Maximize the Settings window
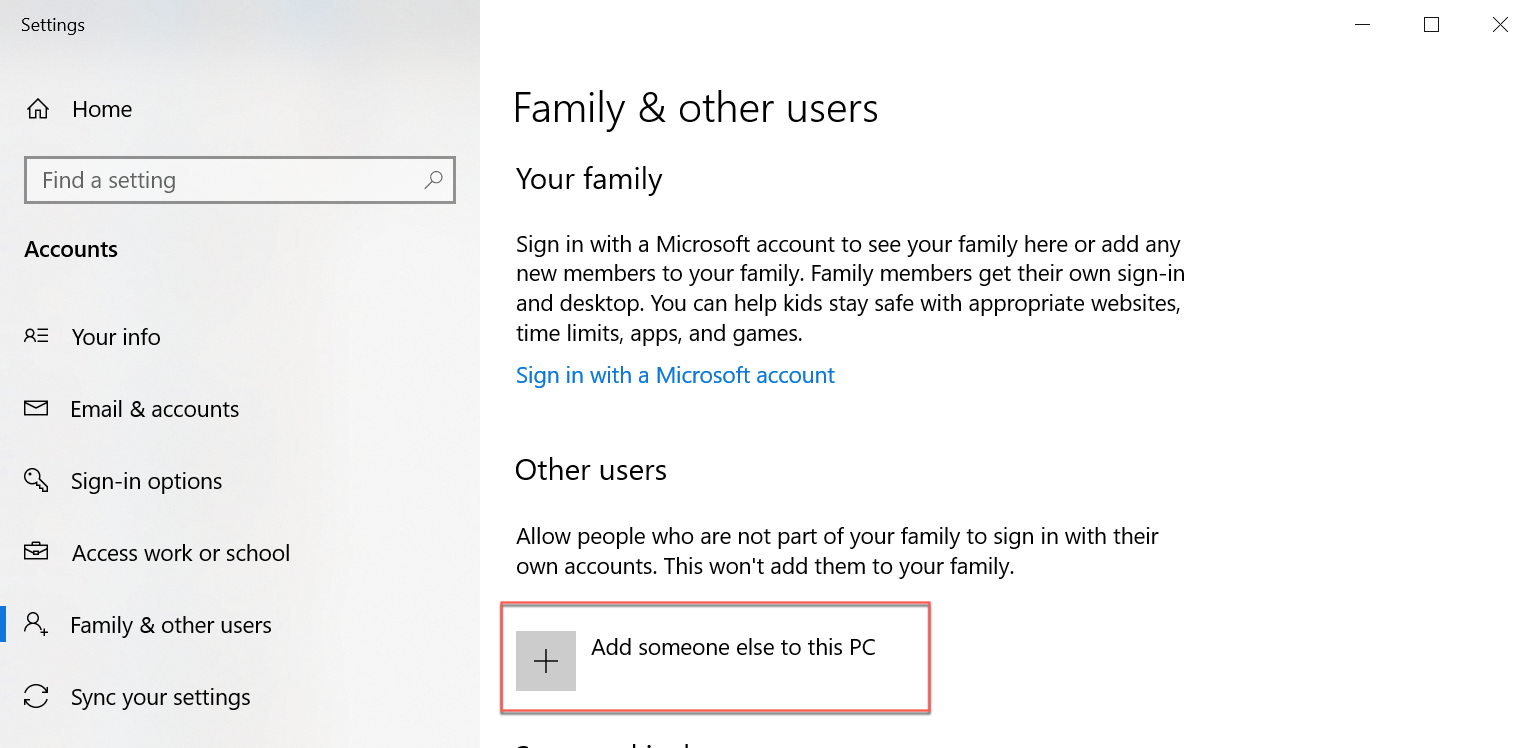 pos(1431,25)
